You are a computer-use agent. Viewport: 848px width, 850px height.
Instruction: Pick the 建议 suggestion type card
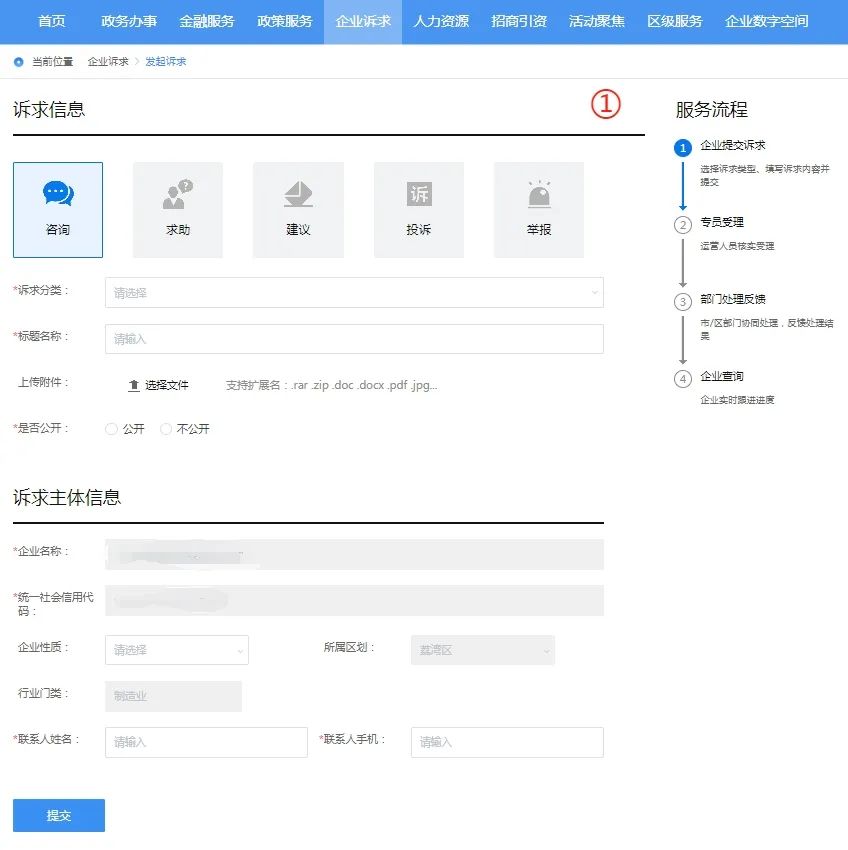298,210
